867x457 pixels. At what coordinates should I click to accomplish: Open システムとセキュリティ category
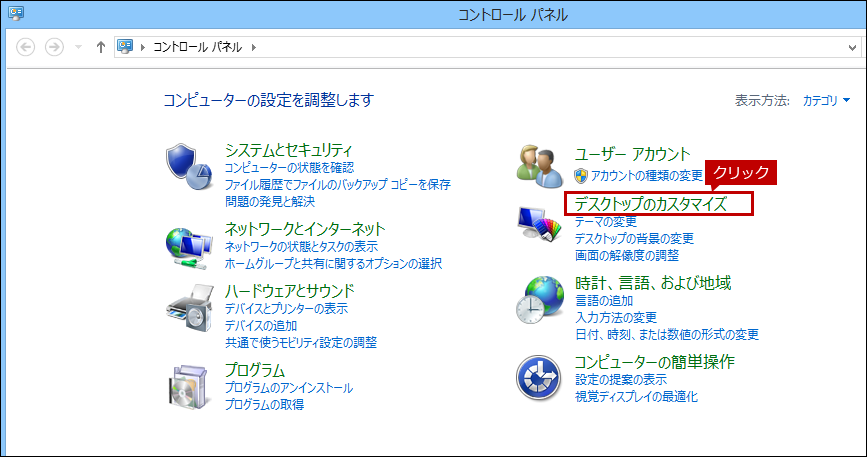coord(289,150)
